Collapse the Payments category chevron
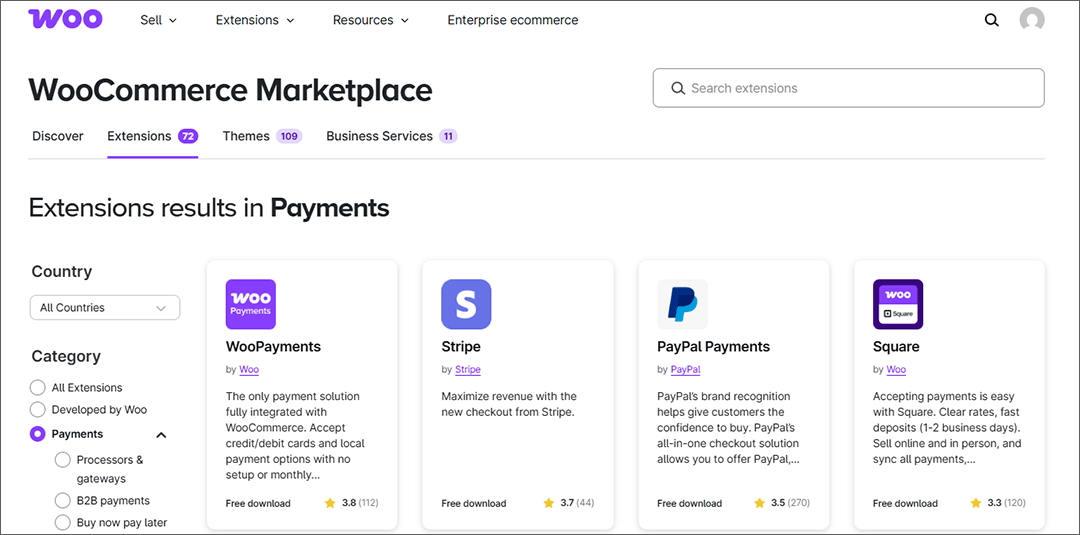1080x535 pixels. pyautogui.click(x=161, y=434)
